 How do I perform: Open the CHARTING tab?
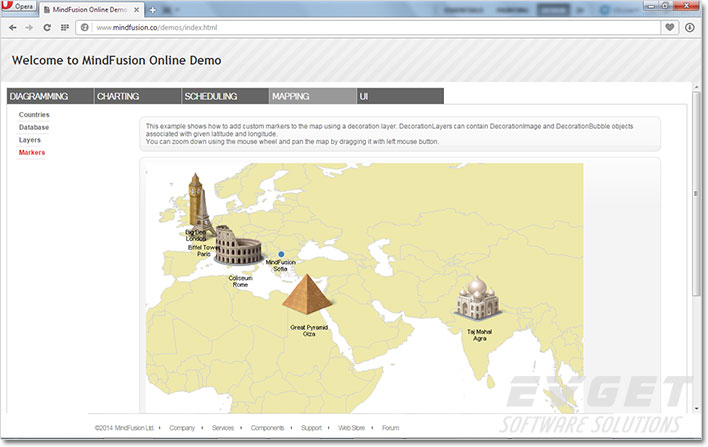(138, 96)
